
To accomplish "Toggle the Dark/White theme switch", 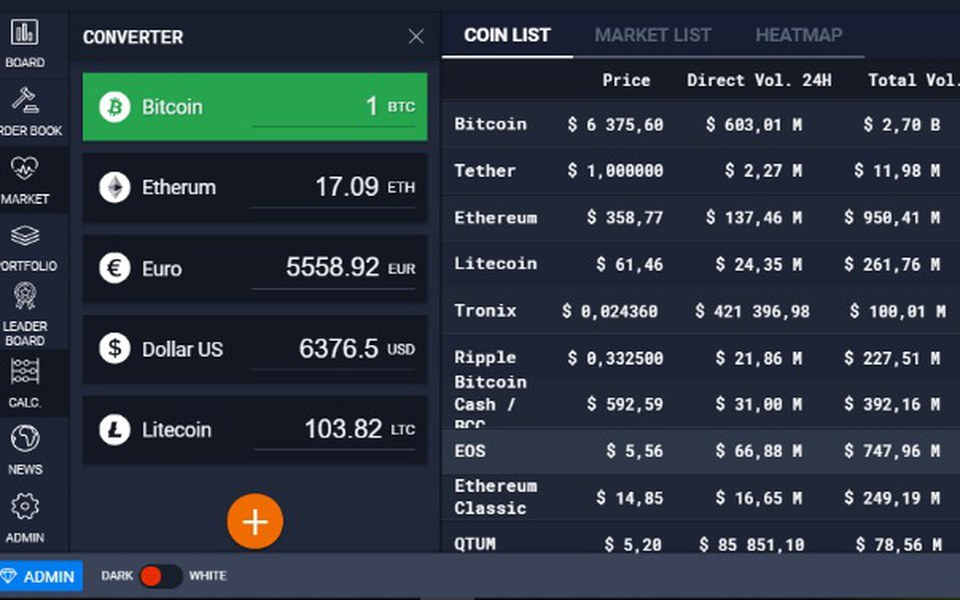I will pos(160,576).
